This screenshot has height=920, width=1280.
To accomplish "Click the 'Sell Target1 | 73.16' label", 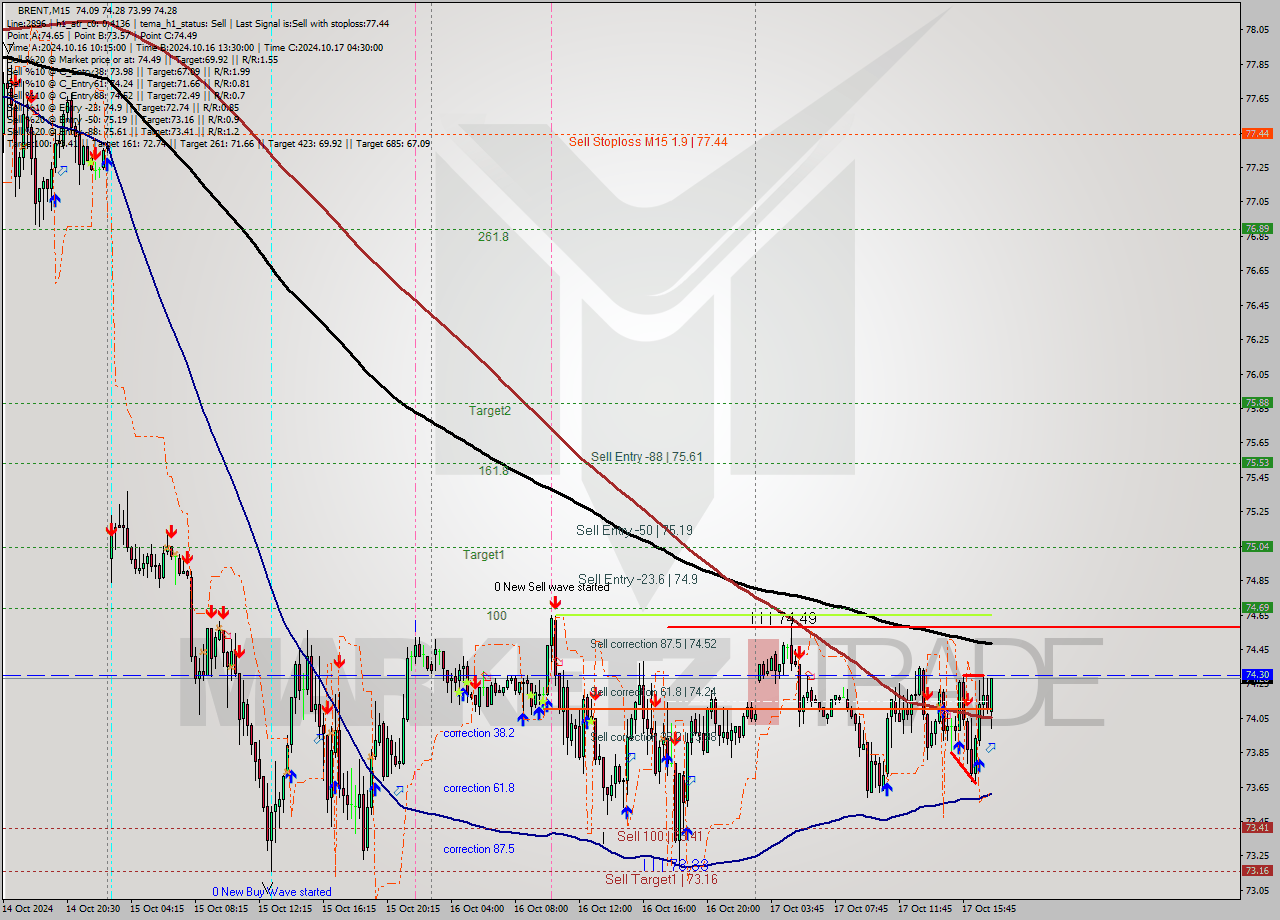I will [x=661, y=880].
